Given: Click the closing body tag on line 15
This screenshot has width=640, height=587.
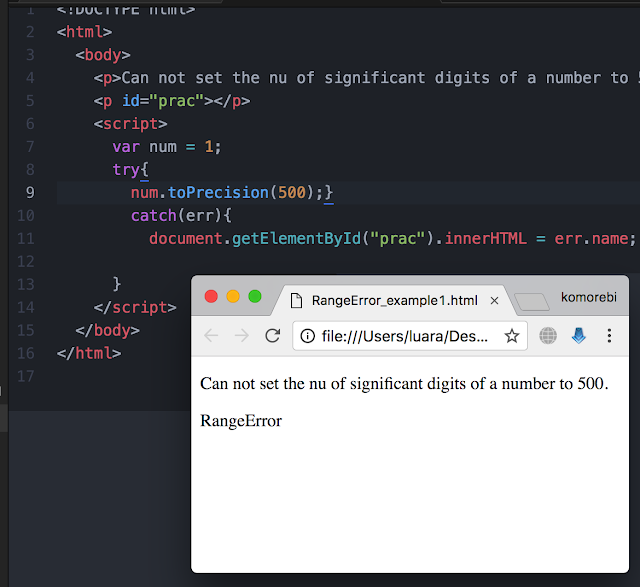Looking at the screenshot, I should (x=107, y=330).
